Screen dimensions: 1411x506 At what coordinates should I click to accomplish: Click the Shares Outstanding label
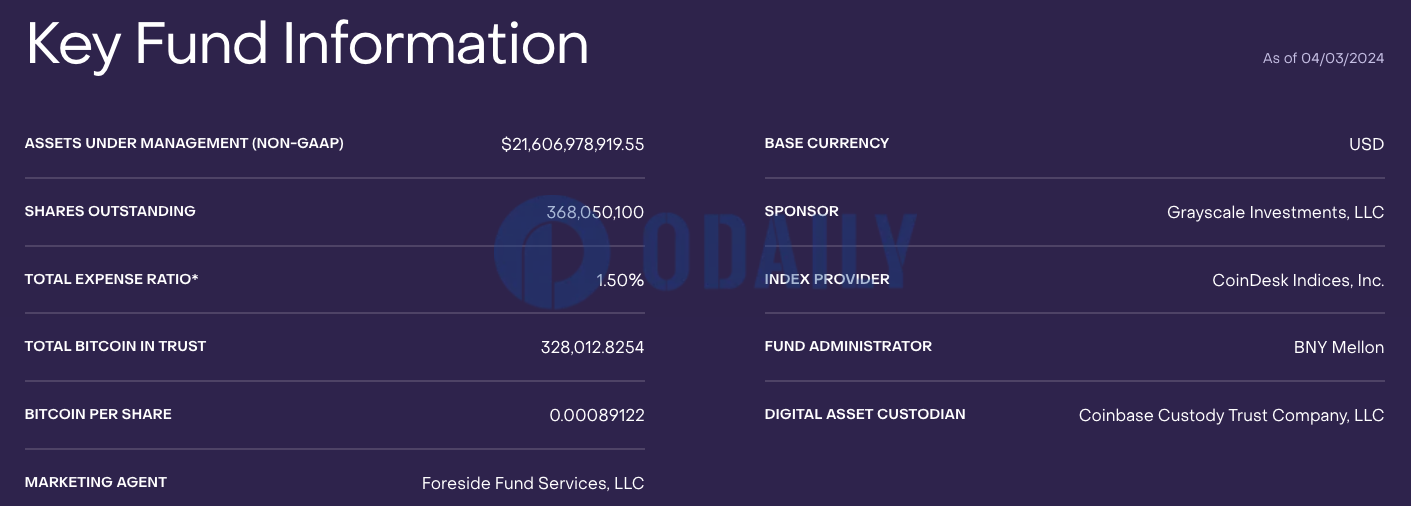(x=110, y=211)
